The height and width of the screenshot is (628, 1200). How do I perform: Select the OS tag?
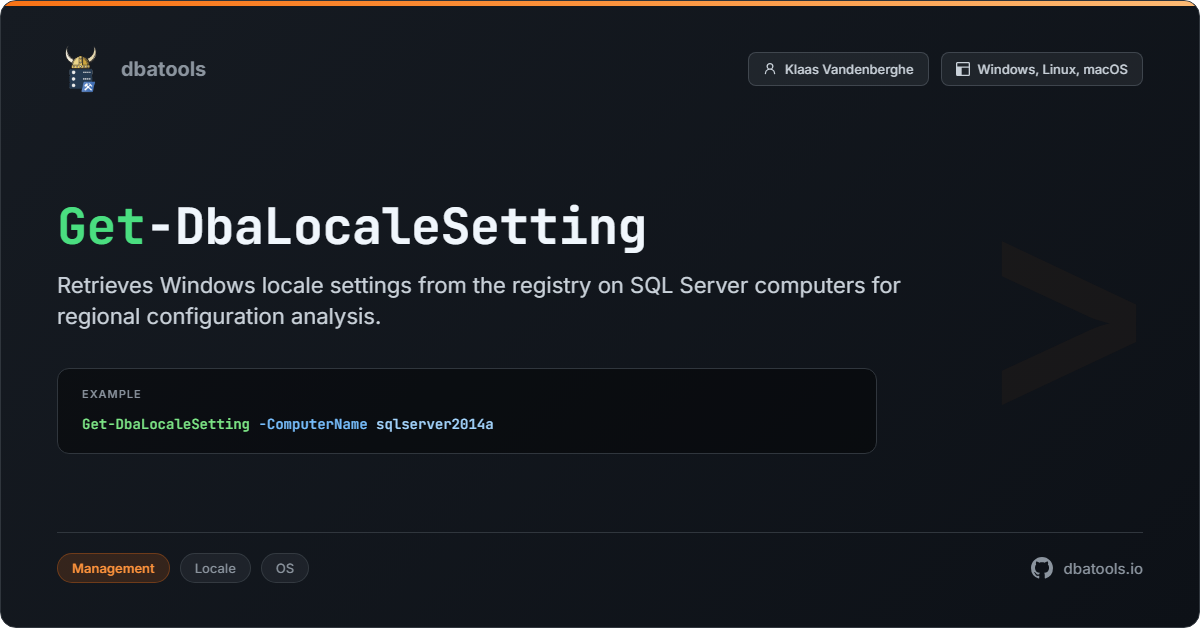click(x=285, y=568)
